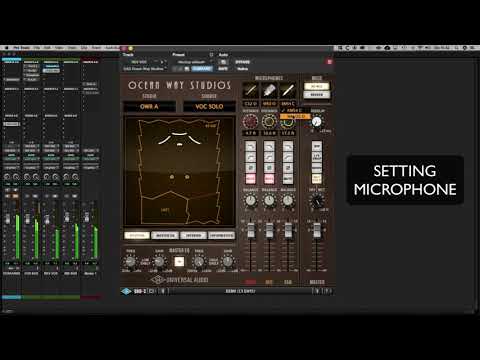Toggle Far mic low-cut filter button
This screenshot has width=480, height=360.
pyautogui.click(x=288, y=157)
